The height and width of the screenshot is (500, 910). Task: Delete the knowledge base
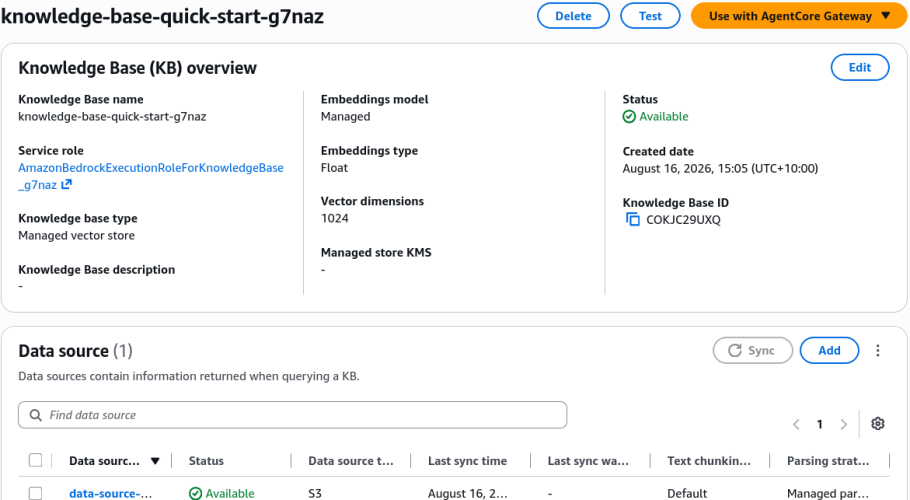573,16
